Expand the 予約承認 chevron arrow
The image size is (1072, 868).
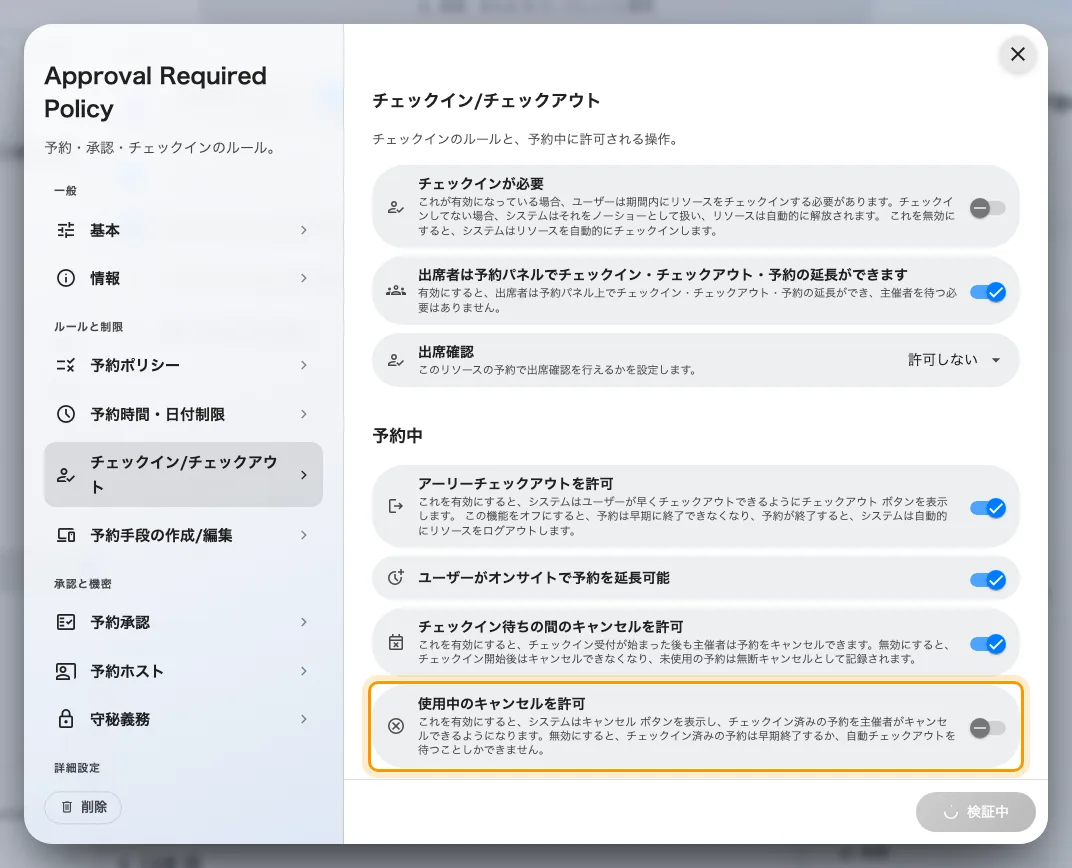tap(304, 622)
